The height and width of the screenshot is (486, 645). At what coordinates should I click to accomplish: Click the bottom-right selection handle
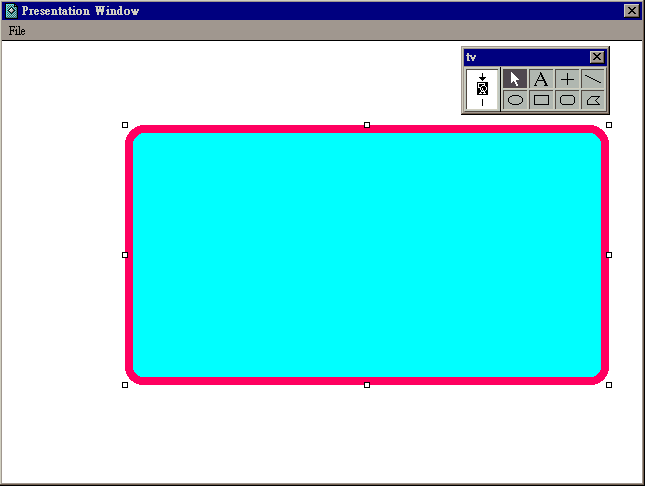609,385
